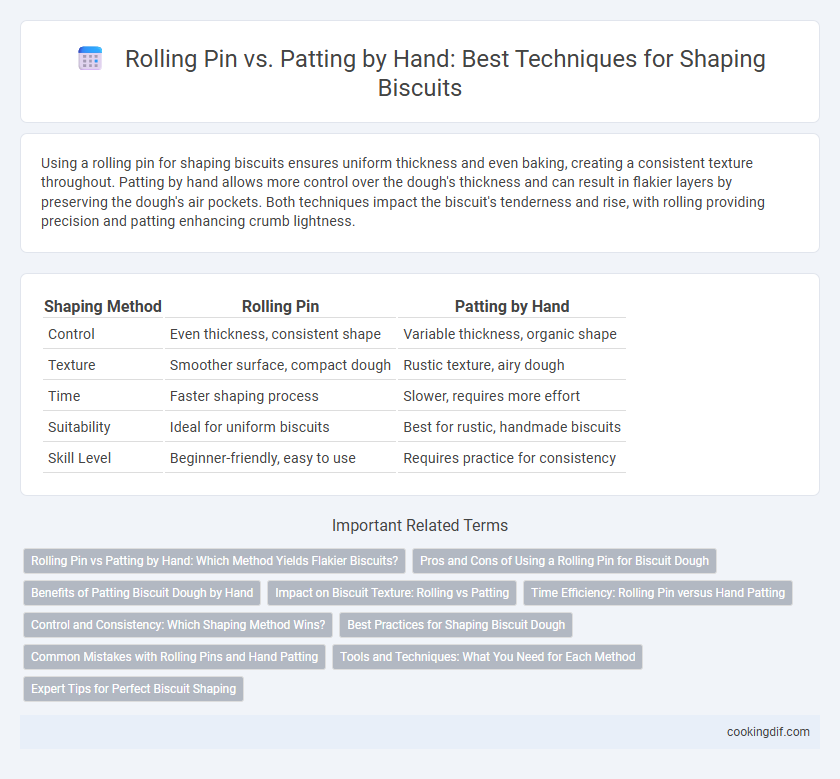Image resolution: width=840 pixels, height=779 pixels.
Task: Open 'Common Mistakes with Rolling Pins and Hand Patting'
Action: (174, 657)
